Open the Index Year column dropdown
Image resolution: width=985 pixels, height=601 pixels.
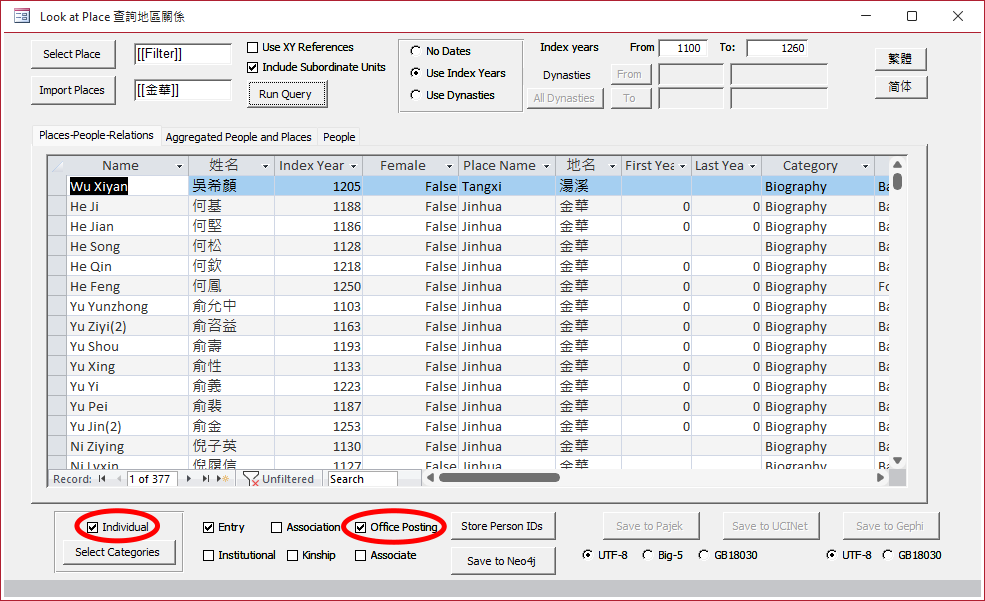pos(353,166)
